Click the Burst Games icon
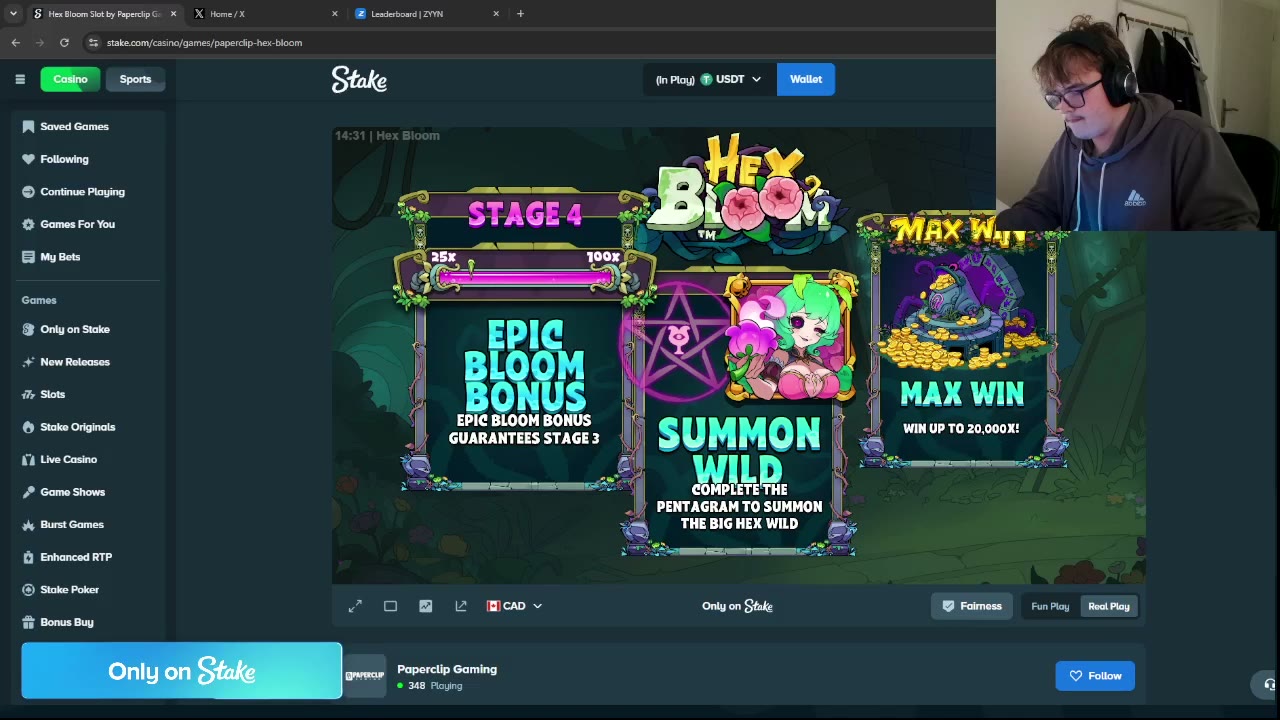Image resolution: width=1280 pixels, height=720 pixels. [28, 524]
